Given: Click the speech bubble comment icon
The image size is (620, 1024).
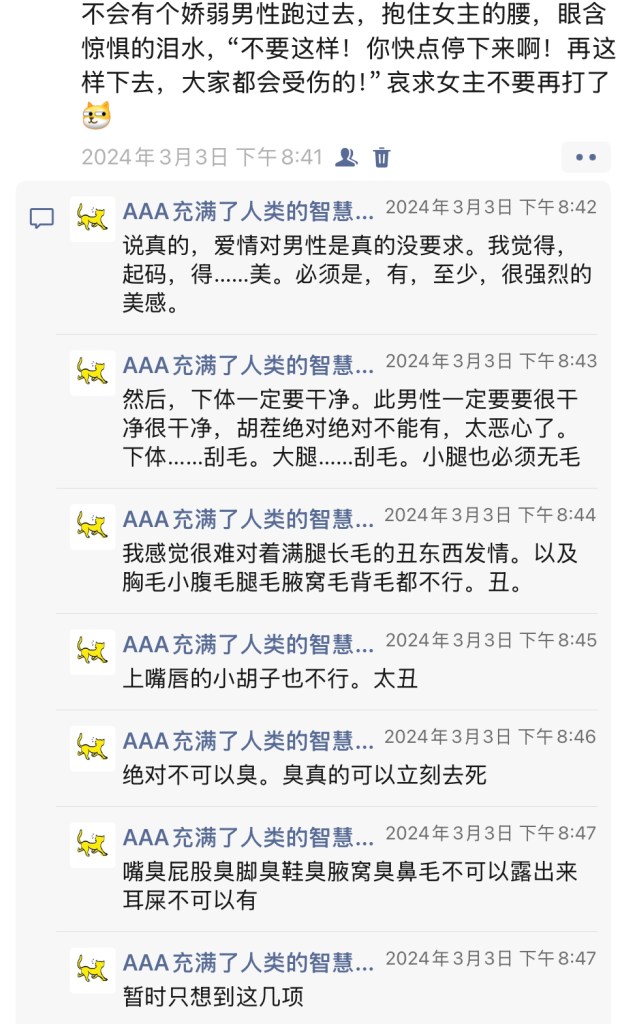Looking at the screenshot, I should [x=41, y=219].
